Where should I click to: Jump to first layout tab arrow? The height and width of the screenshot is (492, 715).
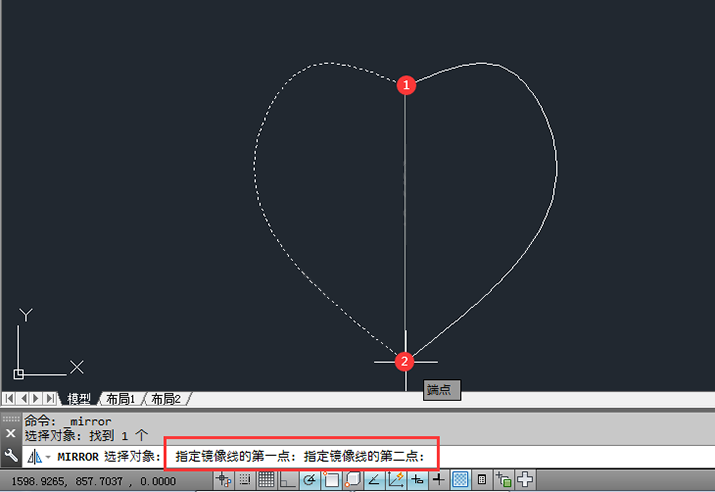pyautogui.click(x=9, y=399)
